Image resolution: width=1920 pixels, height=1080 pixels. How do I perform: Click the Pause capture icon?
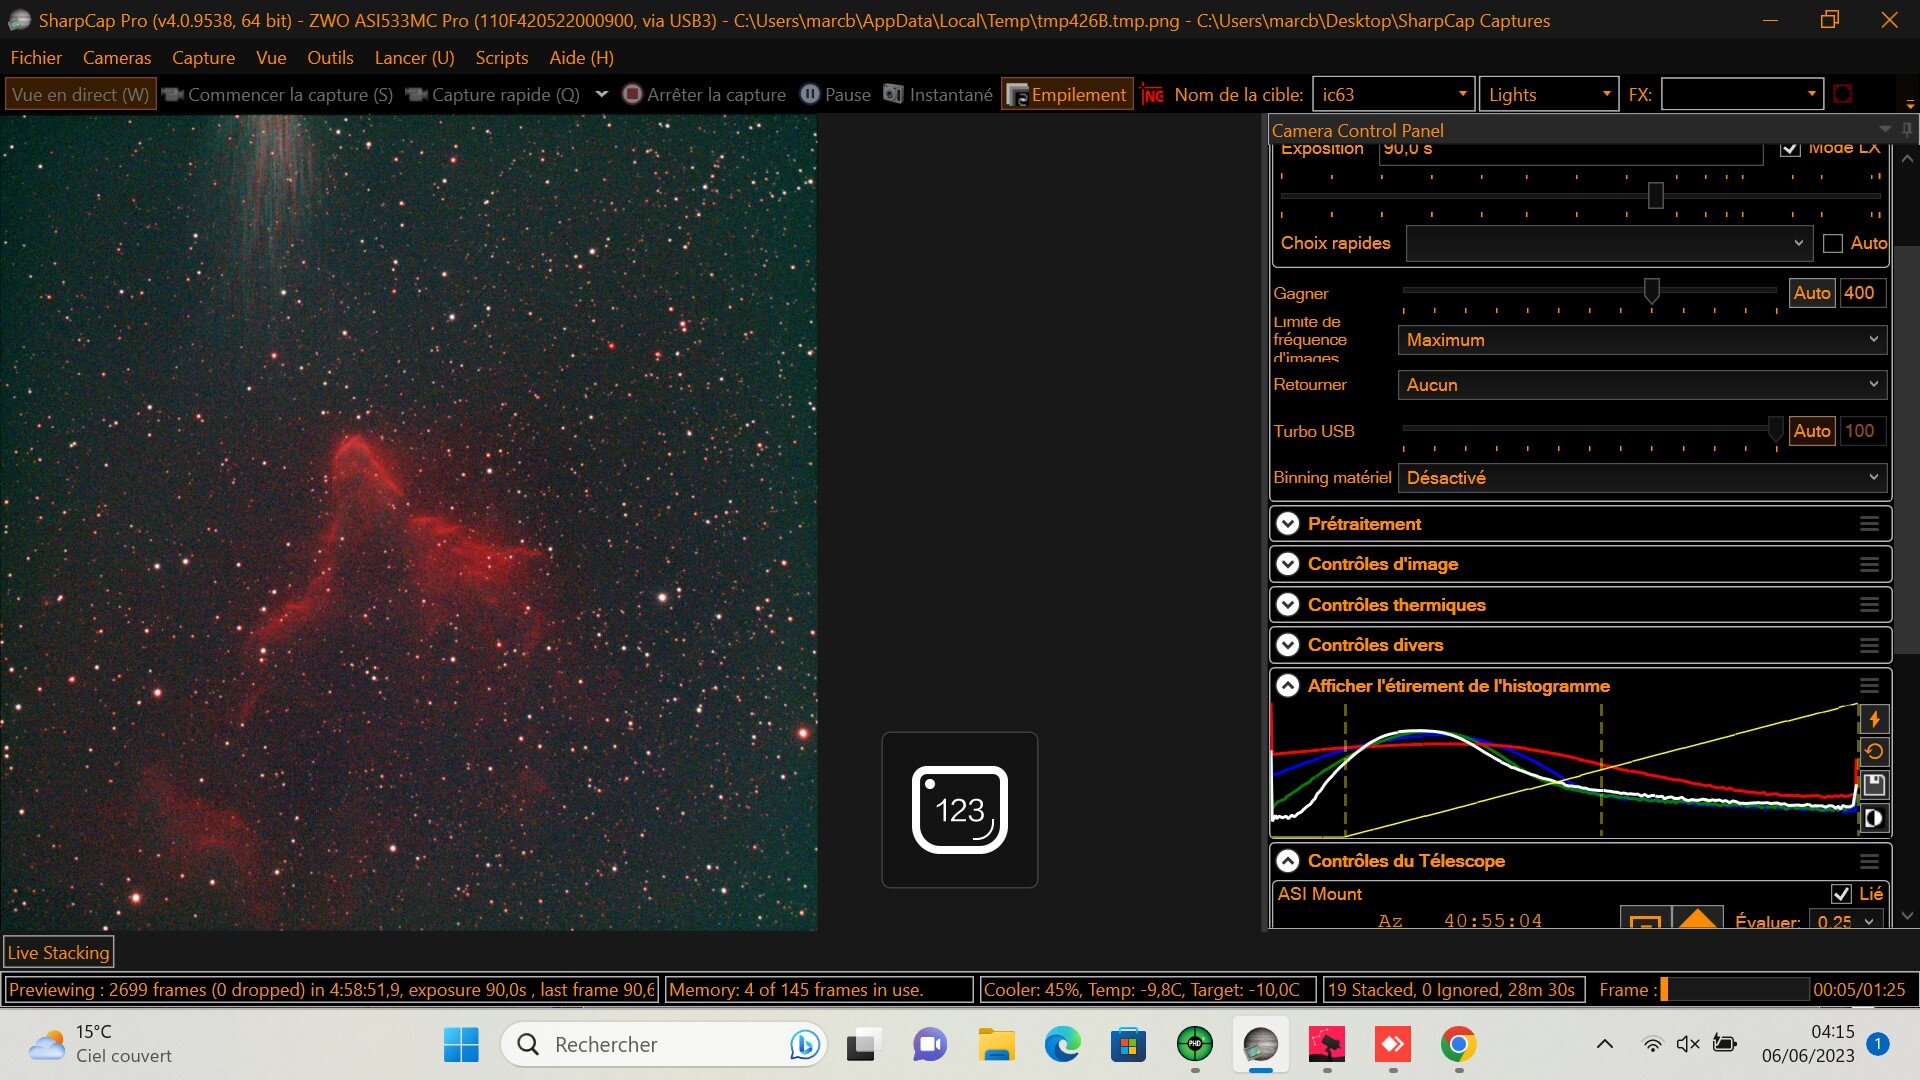[809, 94]
